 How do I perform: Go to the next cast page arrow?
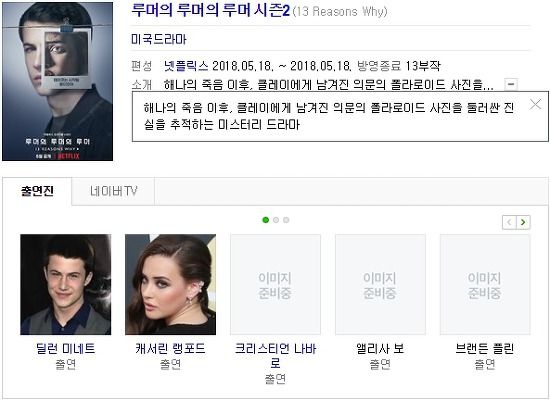click(523, 222)
